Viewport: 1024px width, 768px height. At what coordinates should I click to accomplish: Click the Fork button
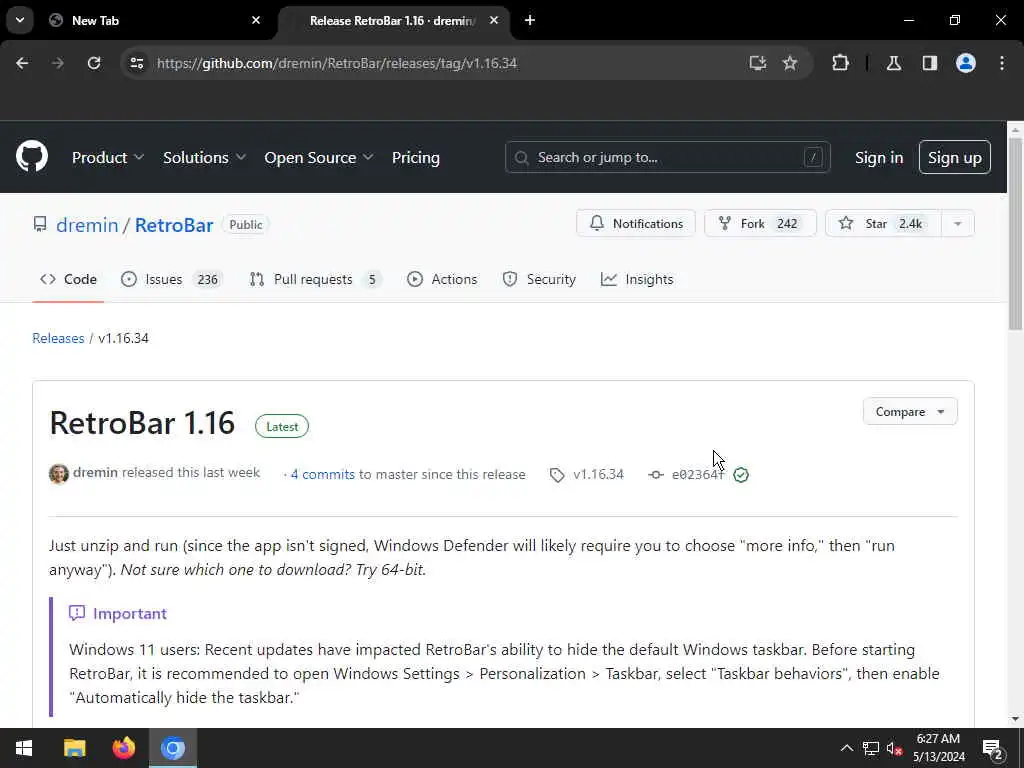(760, 223)
